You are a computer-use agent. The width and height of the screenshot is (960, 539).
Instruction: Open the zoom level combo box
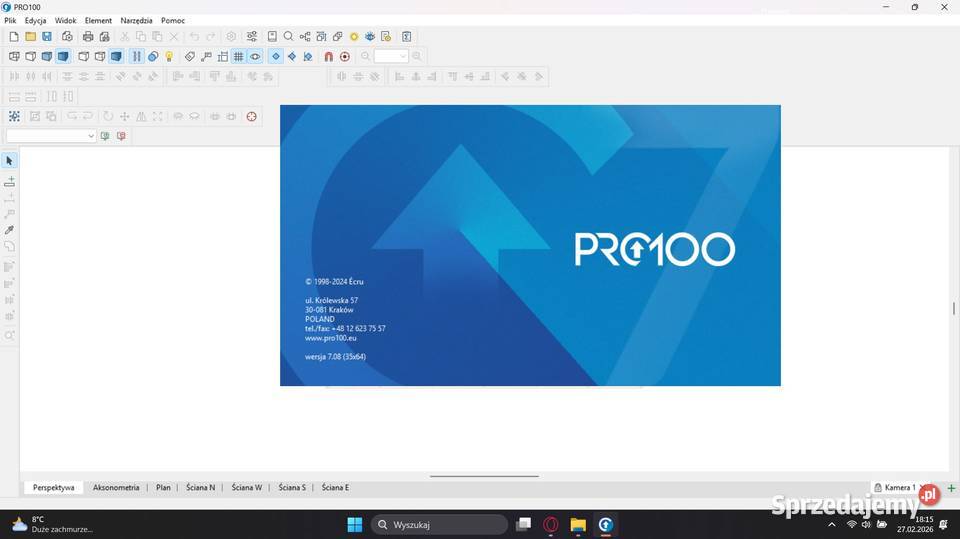[x=391, y=56]
